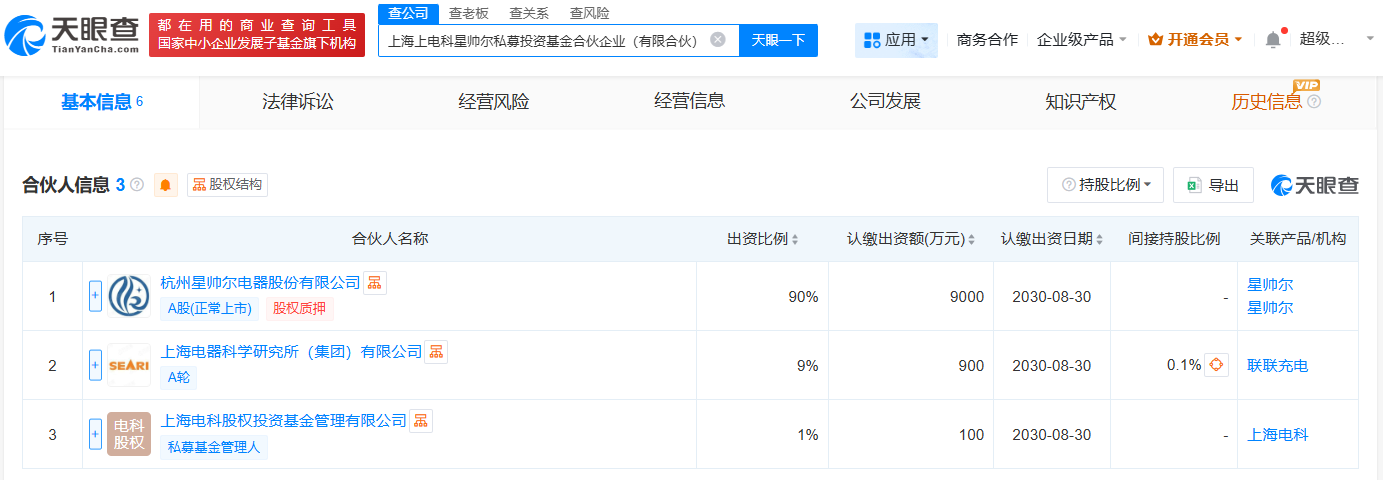
Task: Open the 联联充电 related product link
Action: [x=1277, y=365]
